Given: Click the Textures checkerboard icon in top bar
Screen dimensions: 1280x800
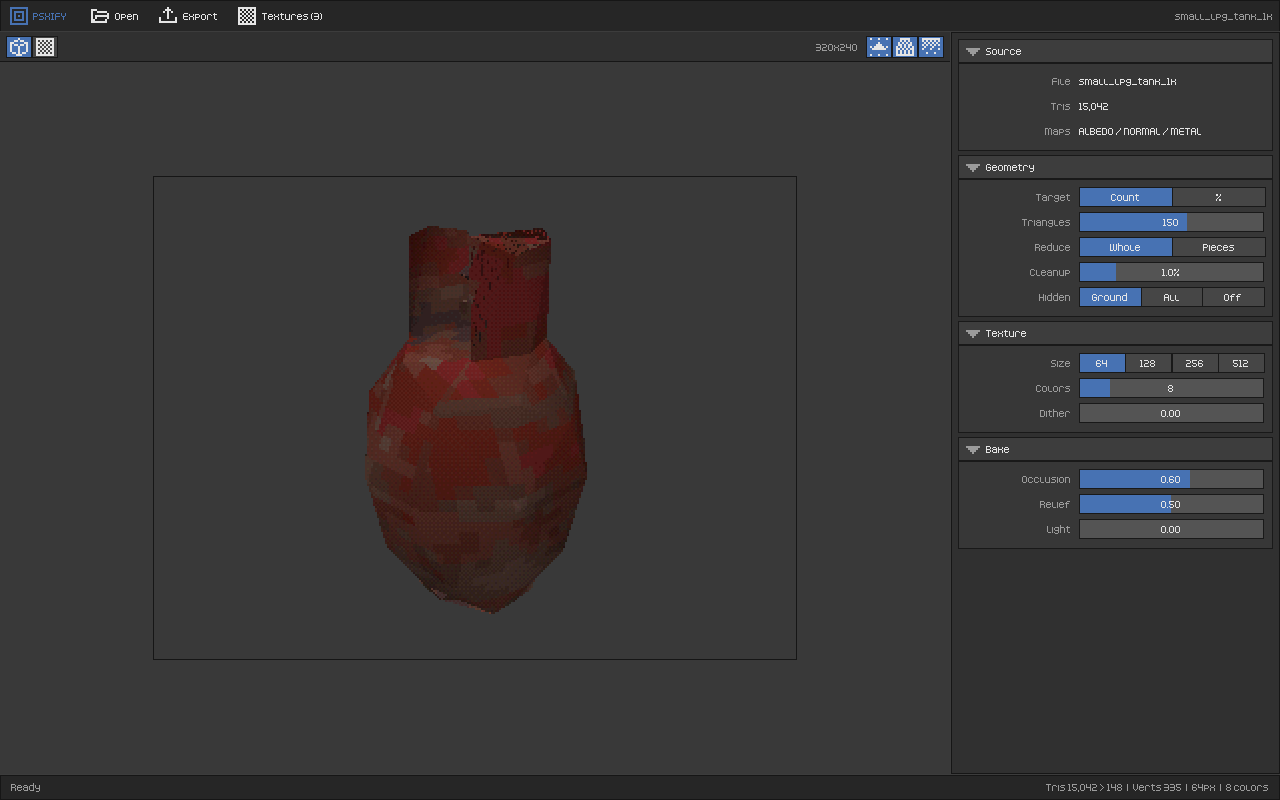Looking at the screenshot, I should [x=247, y=16].
